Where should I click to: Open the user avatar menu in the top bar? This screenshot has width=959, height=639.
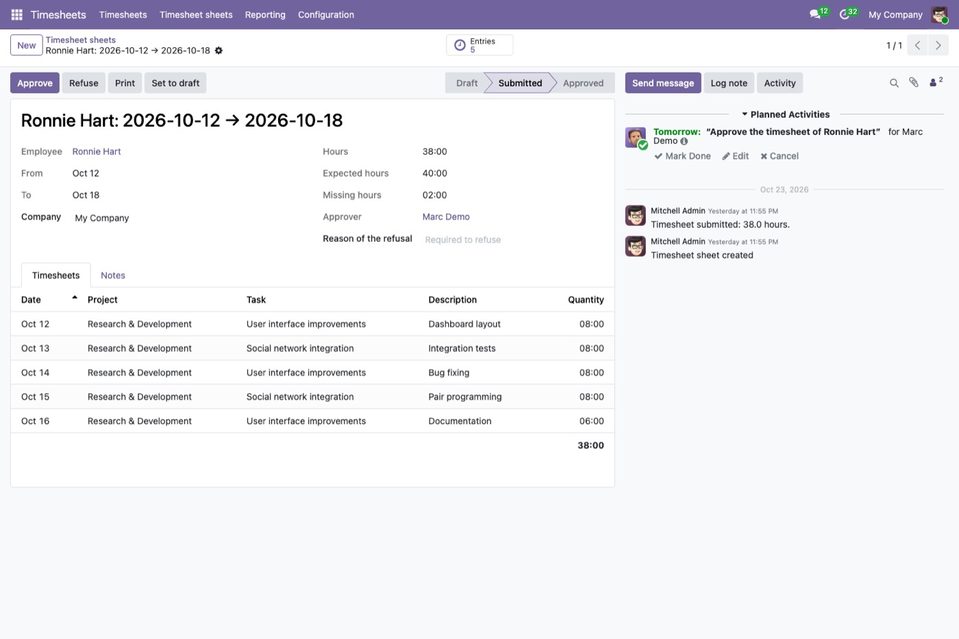pos(939,15)
